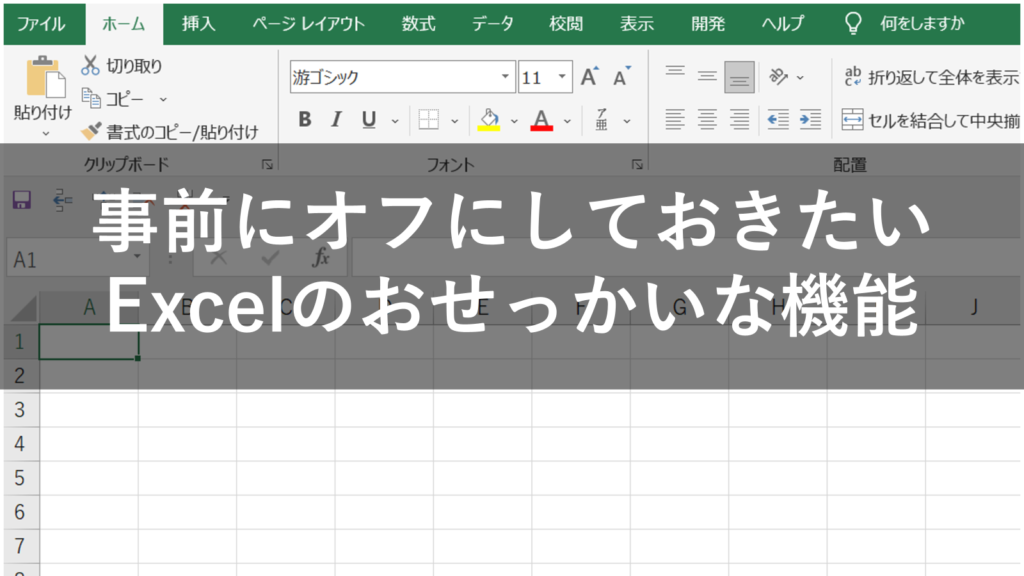Toggle Bold formatting

tap(305, 120)
